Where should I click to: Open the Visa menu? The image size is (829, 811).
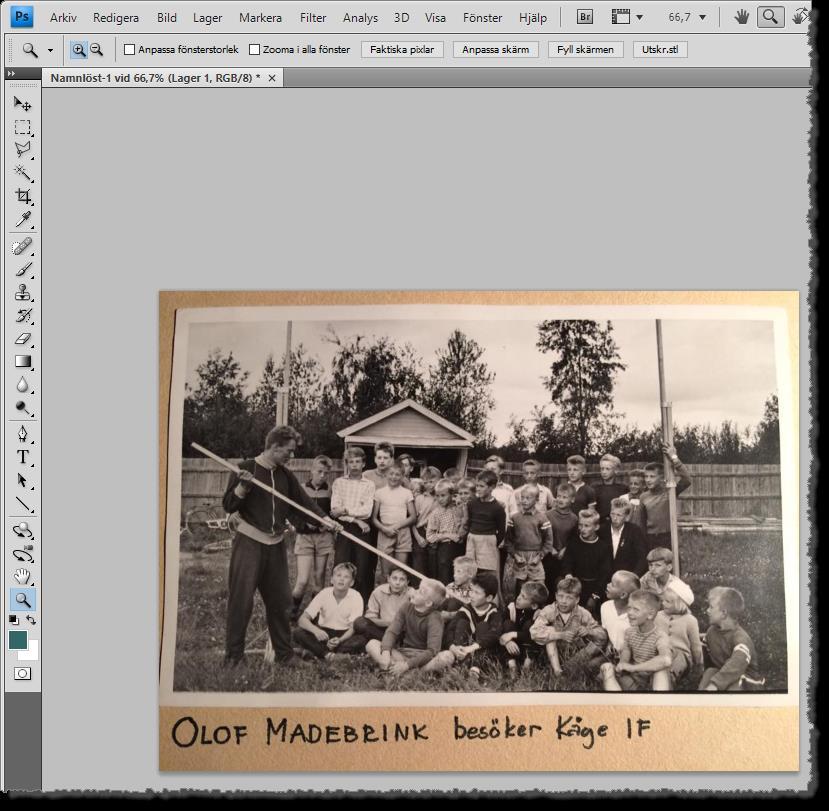point(435,18)
